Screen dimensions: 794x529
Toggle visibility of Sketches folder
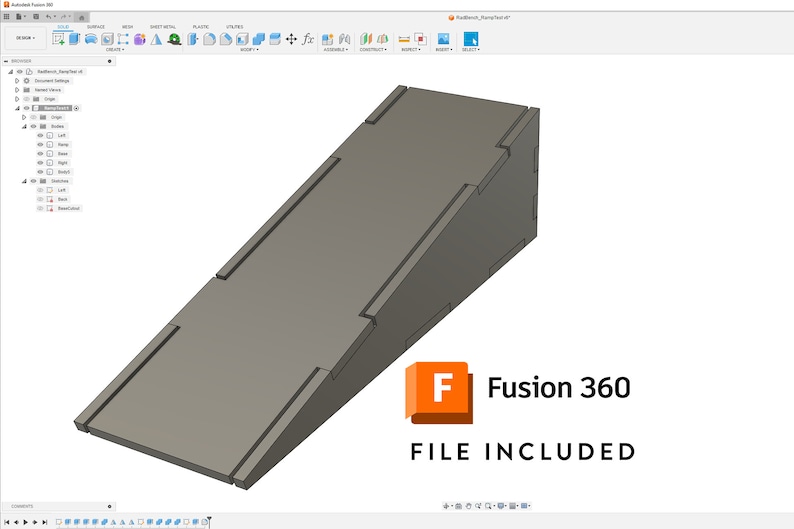(33, 181)
